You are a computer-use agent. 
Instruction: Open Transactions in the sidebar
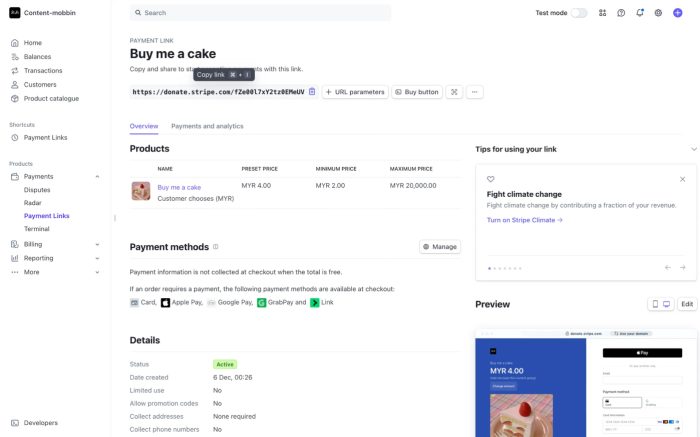pos(43,70)
